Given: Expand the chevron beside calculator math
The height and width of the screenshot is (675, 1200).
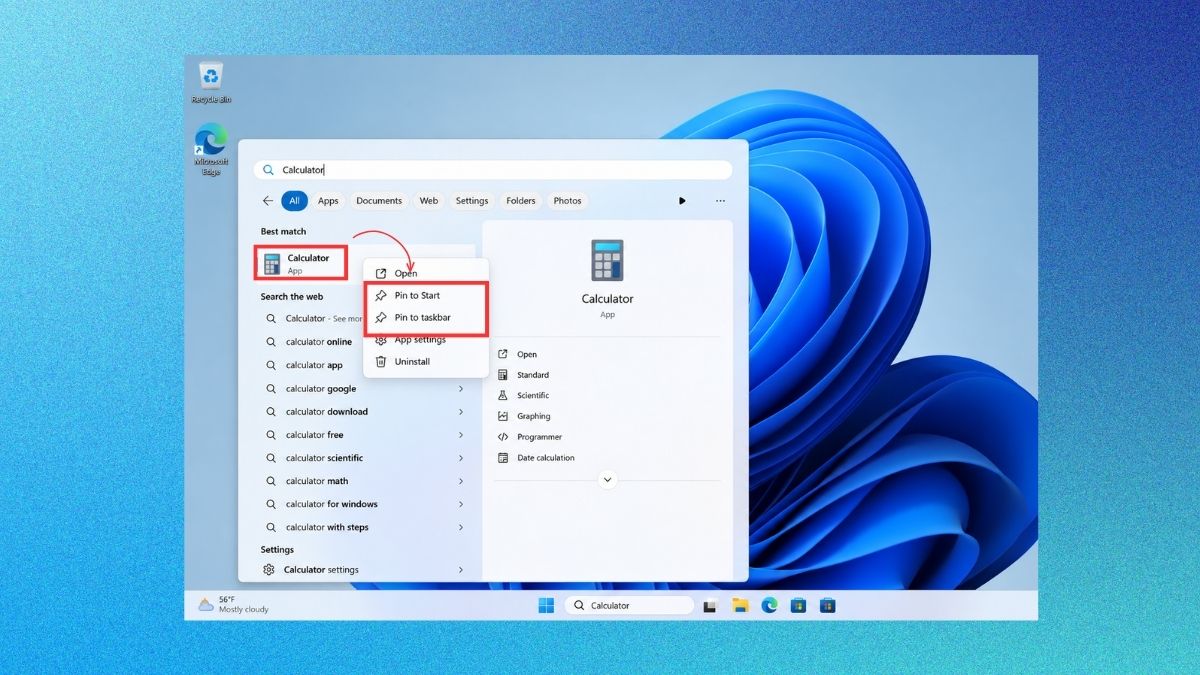Looking at the screenshot, I should click(x=461, y=481).
